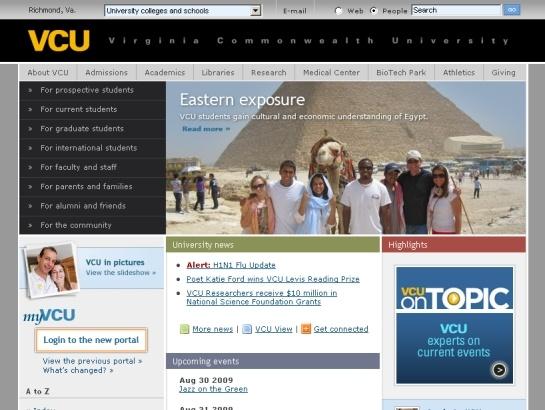Click the A to Z heading

click(38, 391)
